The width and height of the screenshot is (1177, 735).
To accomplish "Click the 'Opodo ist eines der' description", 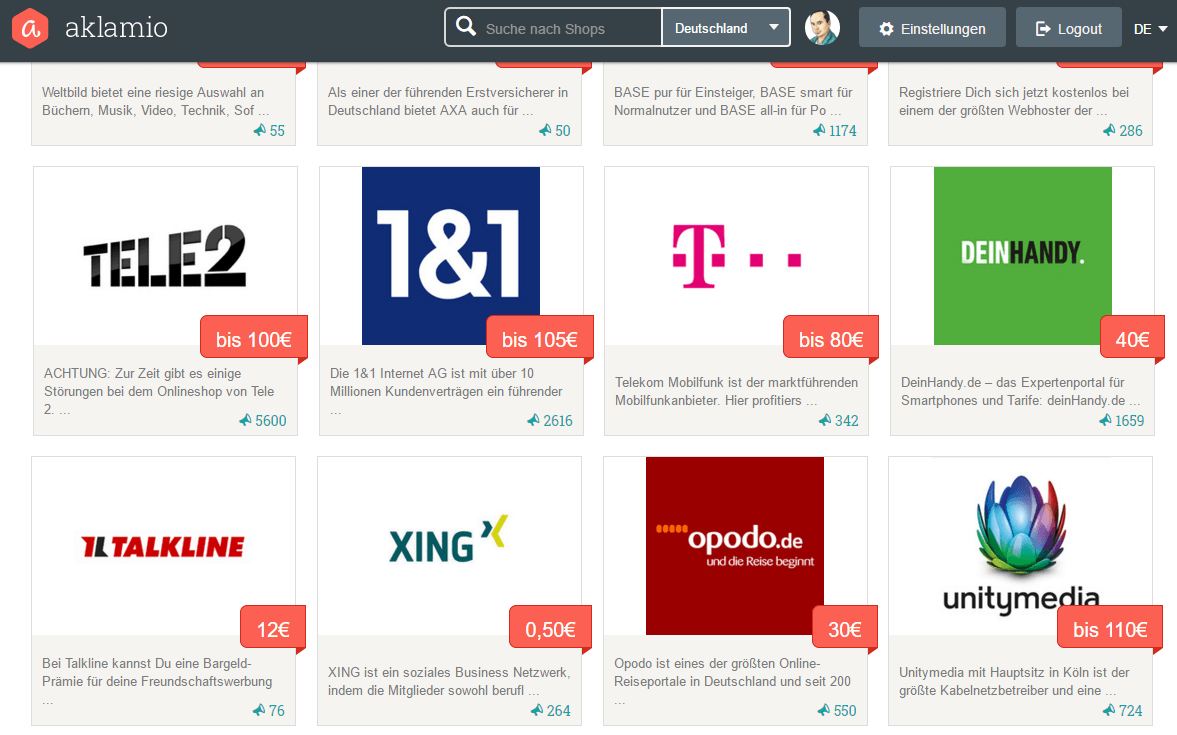I will pos(733,681).
